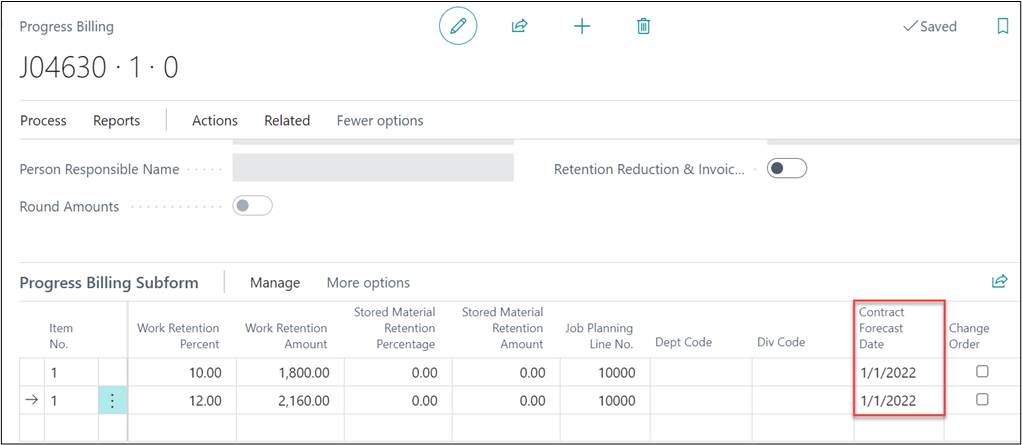Click the bookmark icon near Saved

[x=1003, y=27]
